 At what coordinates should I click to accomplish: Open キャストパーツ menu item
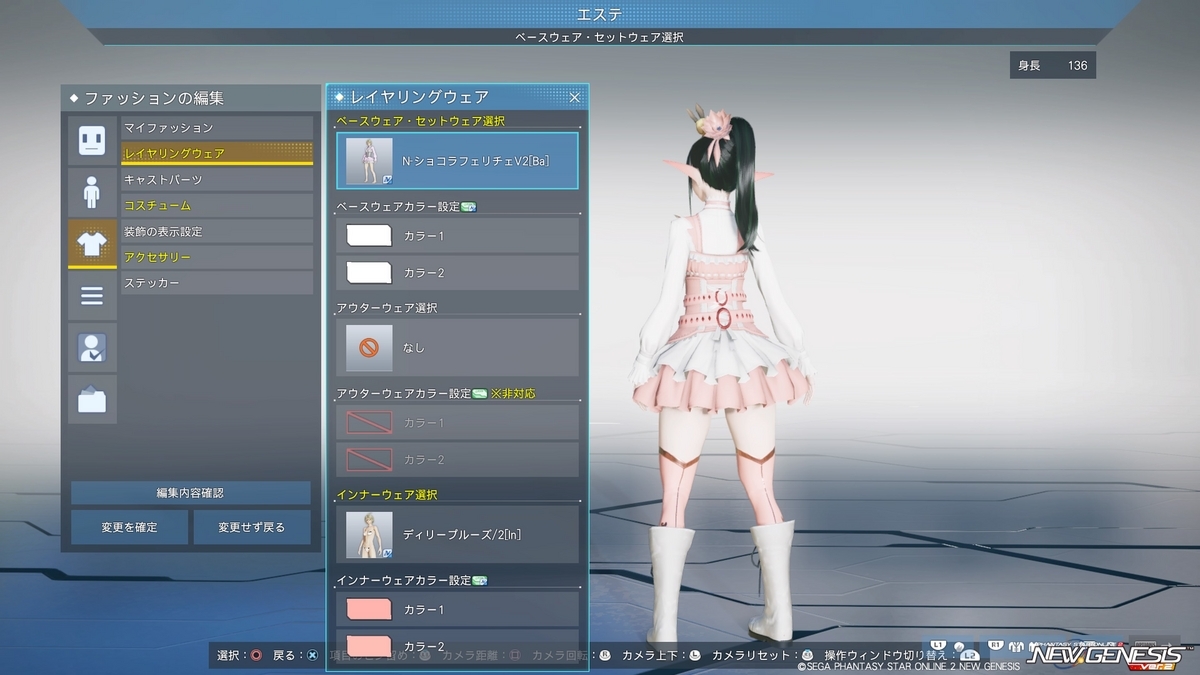pyautogui.click(x=217, y=180)
